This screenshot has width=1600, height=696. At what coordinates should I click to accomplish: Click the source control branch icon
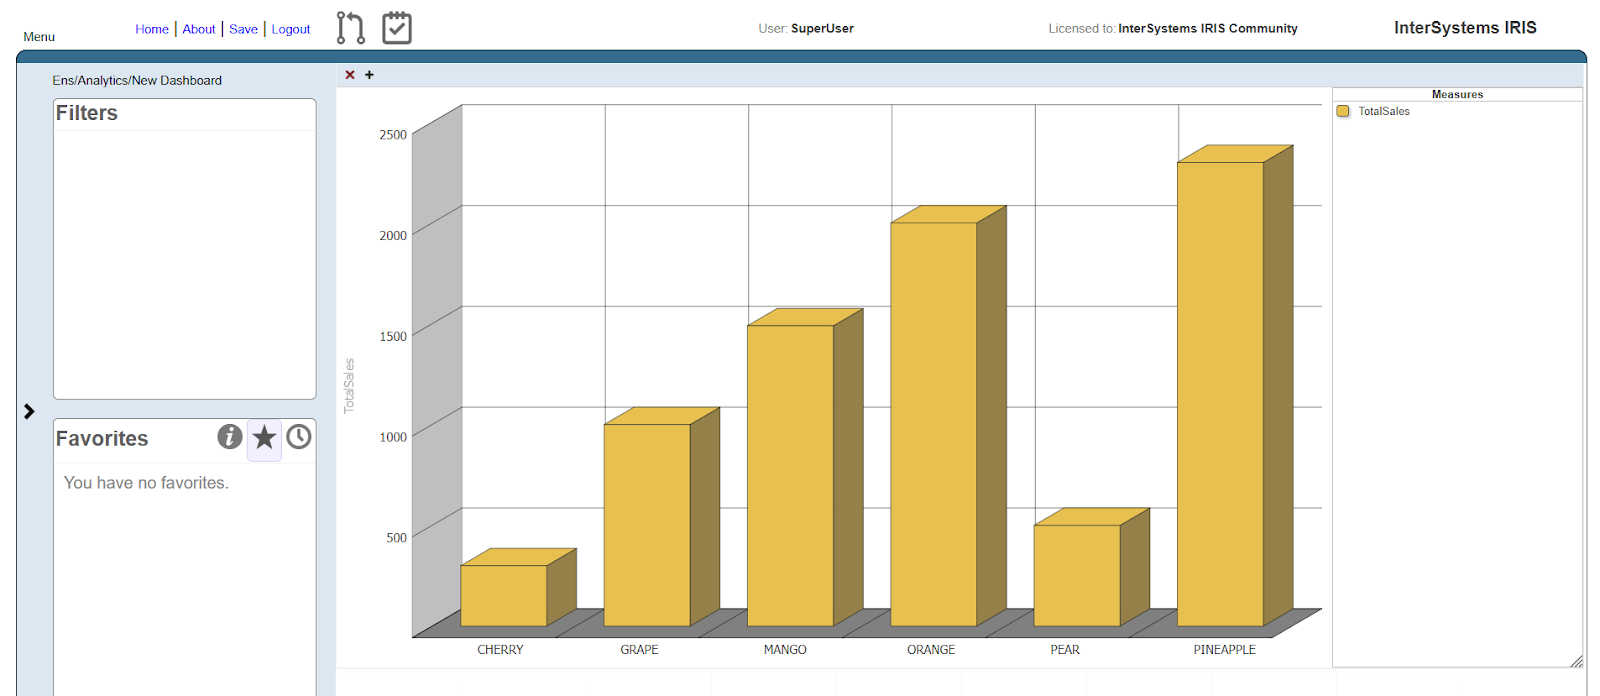350,28
